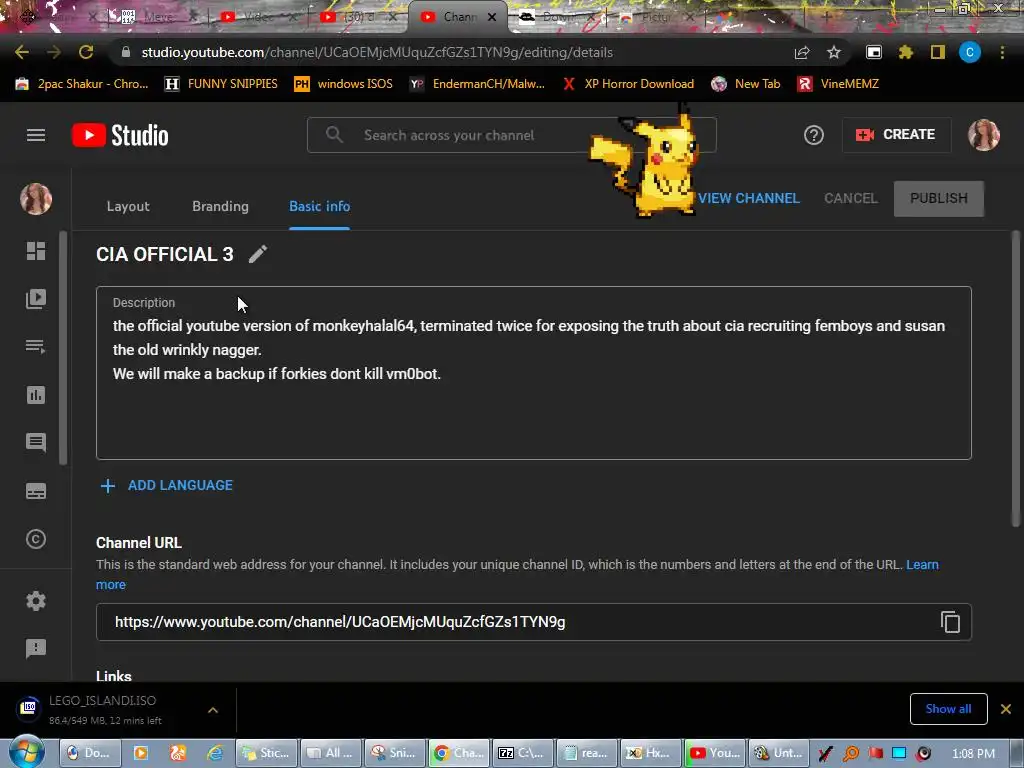Switch to the Layout tab
Image resolution: width=1024 pixels, height=768 pixels.
[128, 206]
